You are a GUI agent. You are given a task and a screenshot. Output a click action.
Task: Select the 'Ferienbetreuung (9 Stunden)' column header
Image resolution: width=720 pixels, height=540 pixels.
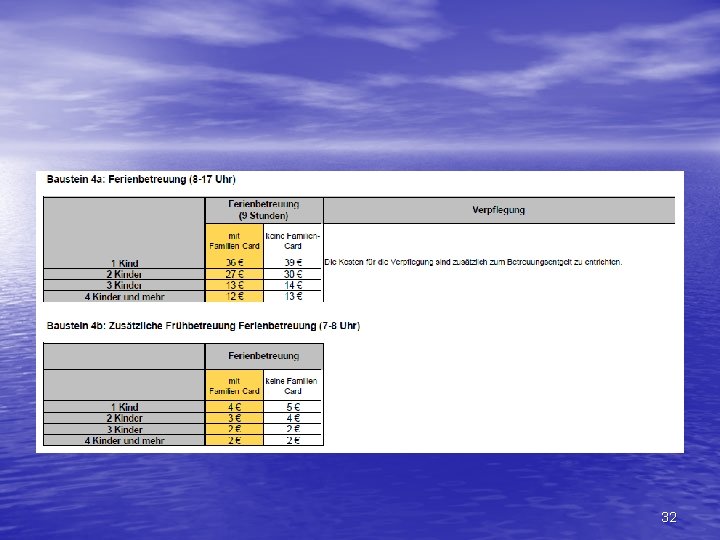(x=264, y=210)
